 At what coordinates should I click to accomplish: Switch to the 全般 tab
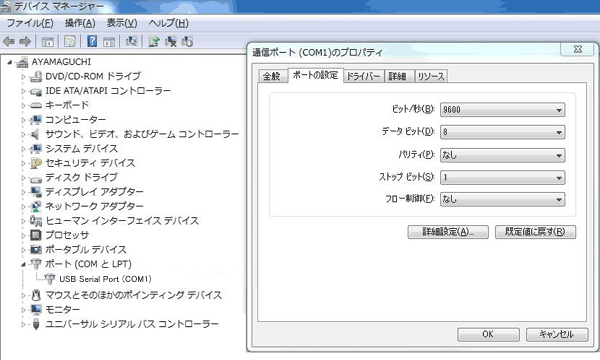click(x=272, y=76)
